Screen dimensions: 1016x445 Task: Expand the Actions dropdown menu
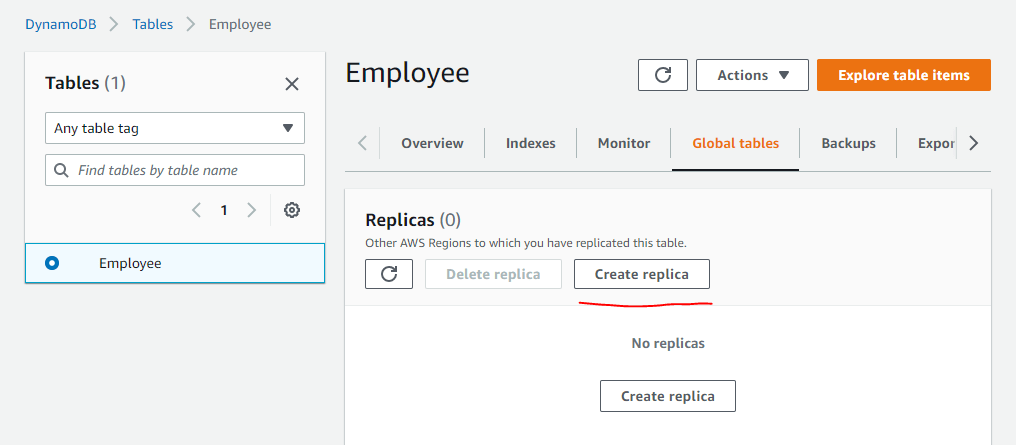pyautogui.click(x=752, y=75)
